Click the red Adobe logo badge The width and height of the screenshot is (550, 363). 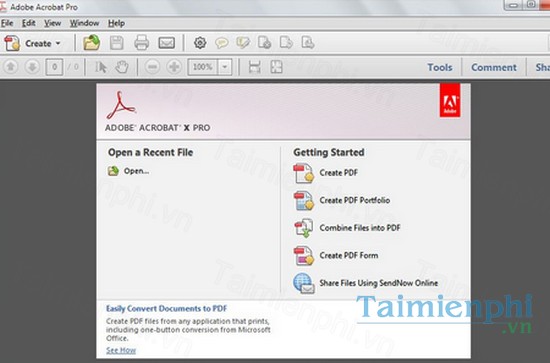(450, 100)
